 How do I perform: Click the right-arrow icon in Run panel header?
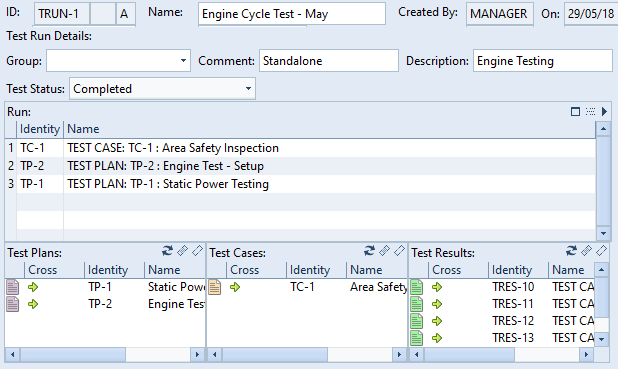coord(604,112)
